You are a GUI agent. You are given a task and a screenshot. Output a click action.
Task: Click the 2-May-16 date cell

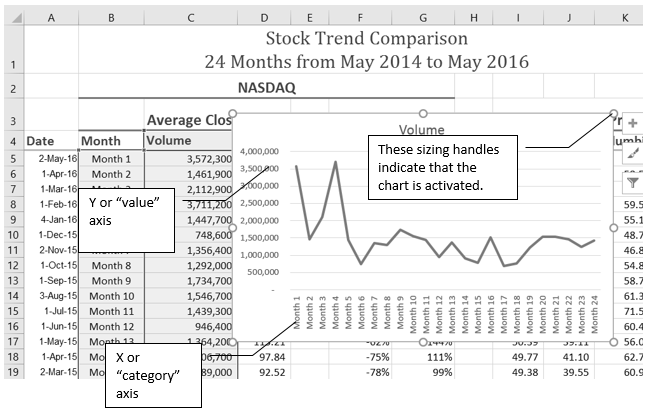click(x=50, y=158)
